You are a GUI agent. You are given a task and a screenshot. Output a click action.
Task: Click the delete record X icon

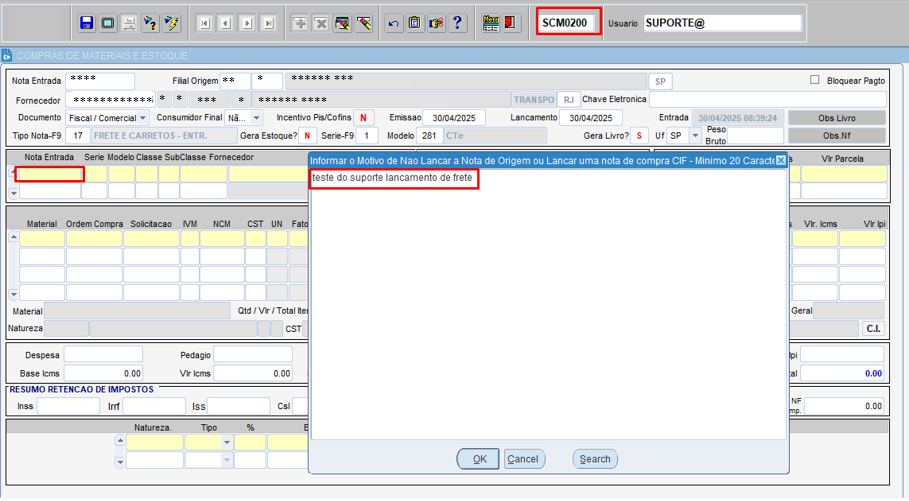click(321, 22)
